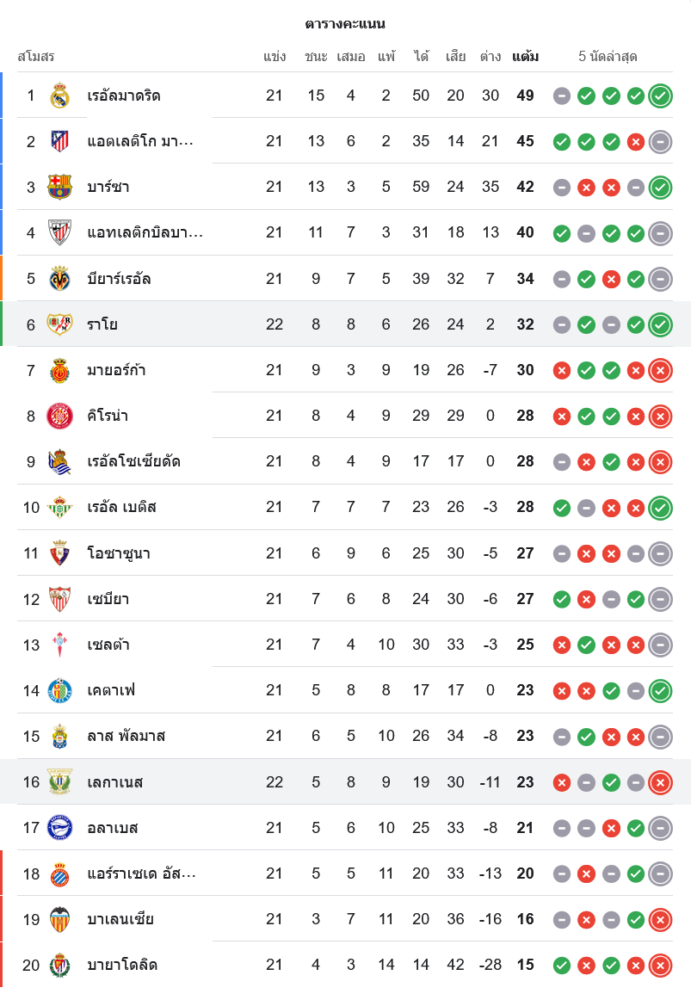Click the Valencia club crest
The width and height of the screenshot is (691, 1000).
tap(60, 919)
